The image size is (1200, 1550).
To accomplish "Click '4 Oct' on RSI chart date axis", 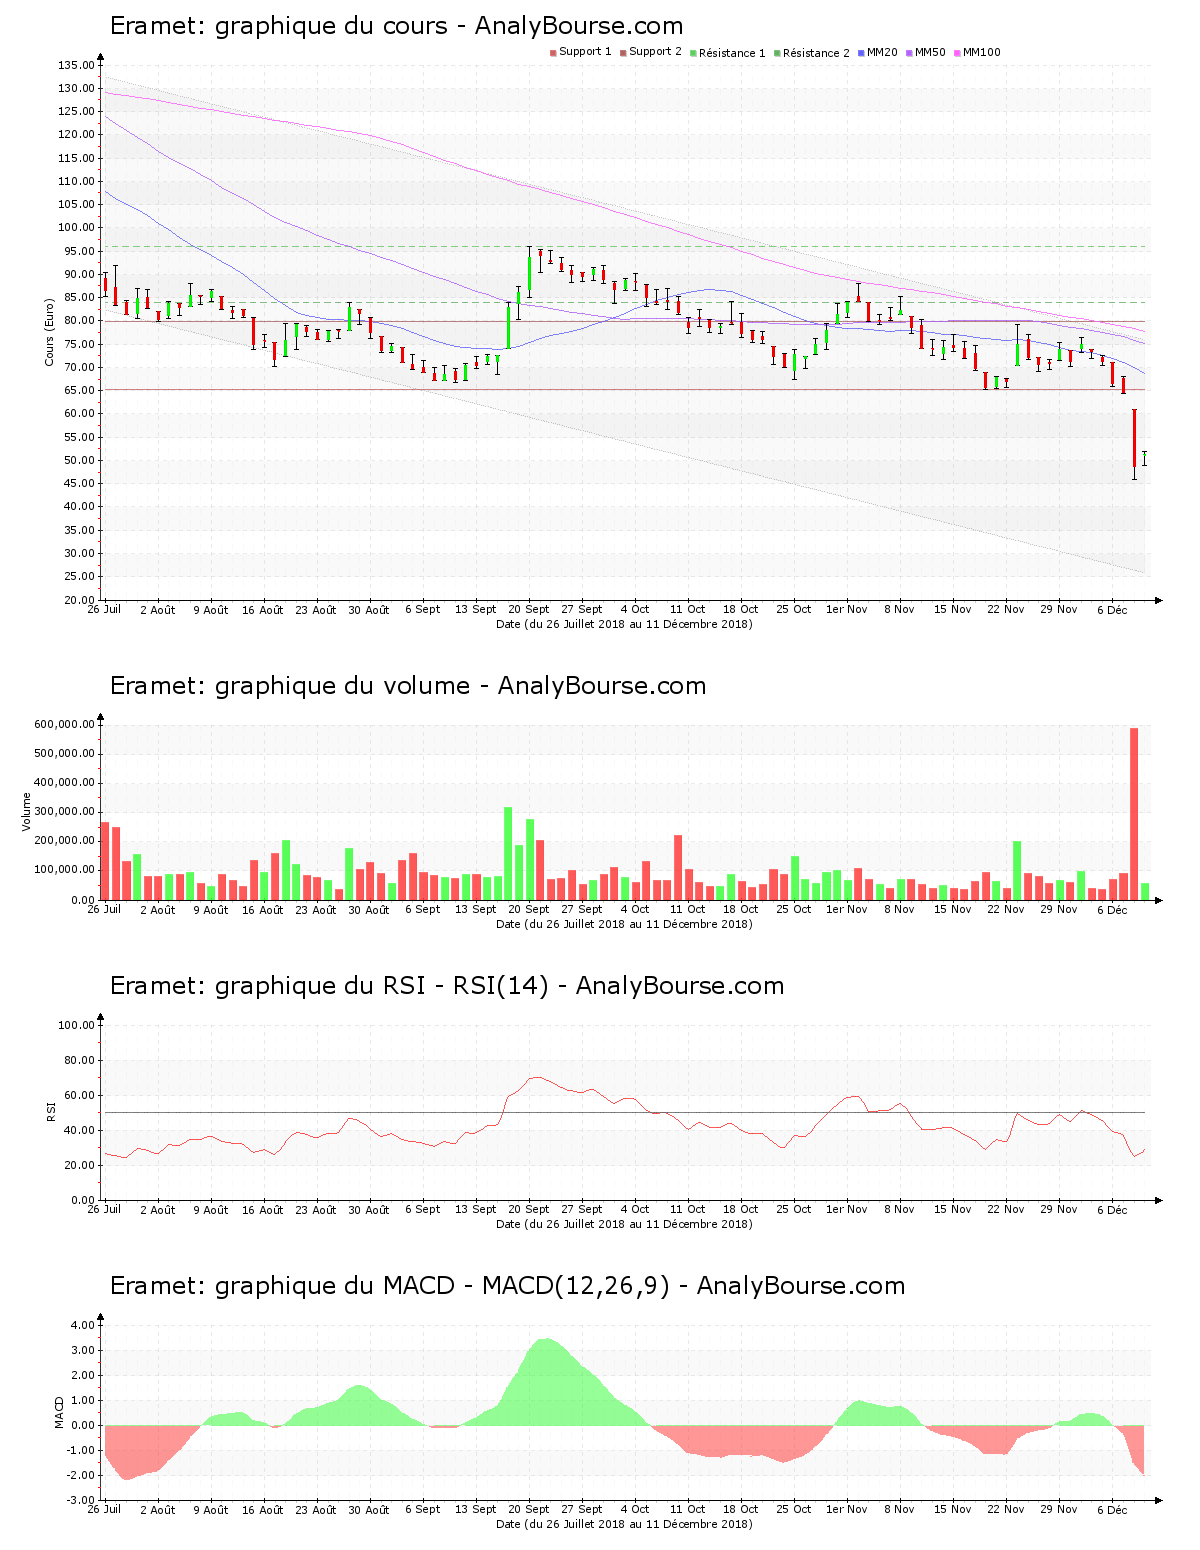I will (635, 1209).
